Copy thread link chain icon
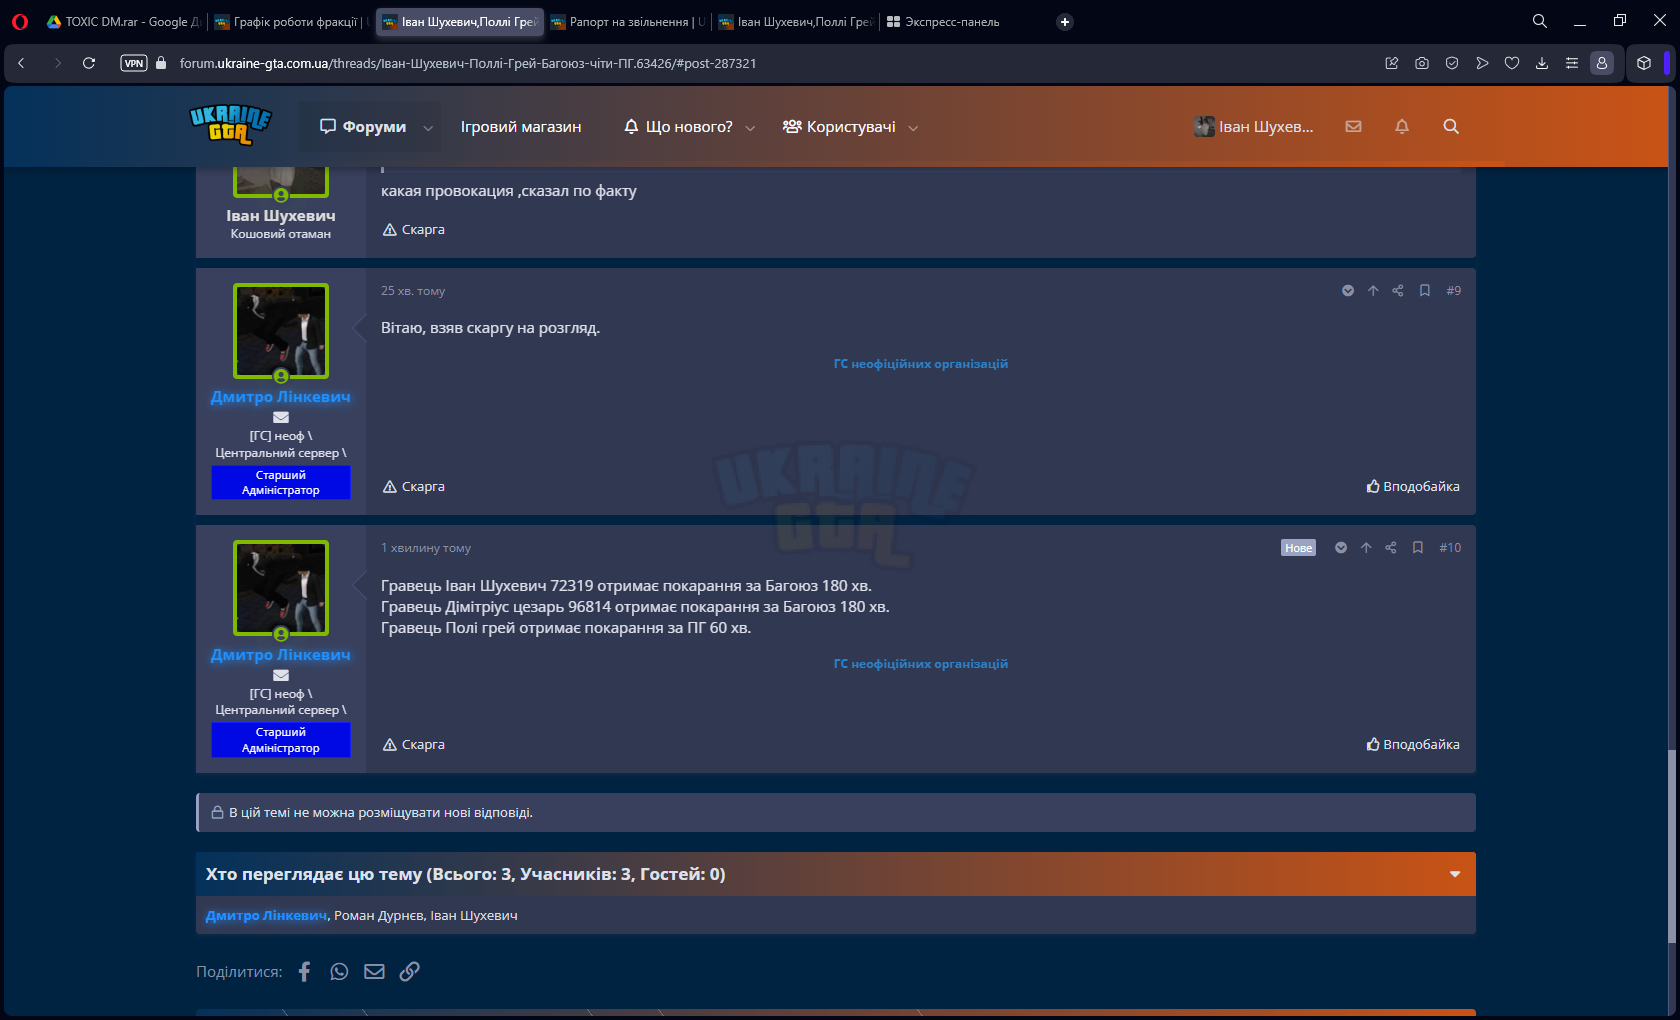Viewport: 1680px width, 1020px height. (x=409, y=972)
